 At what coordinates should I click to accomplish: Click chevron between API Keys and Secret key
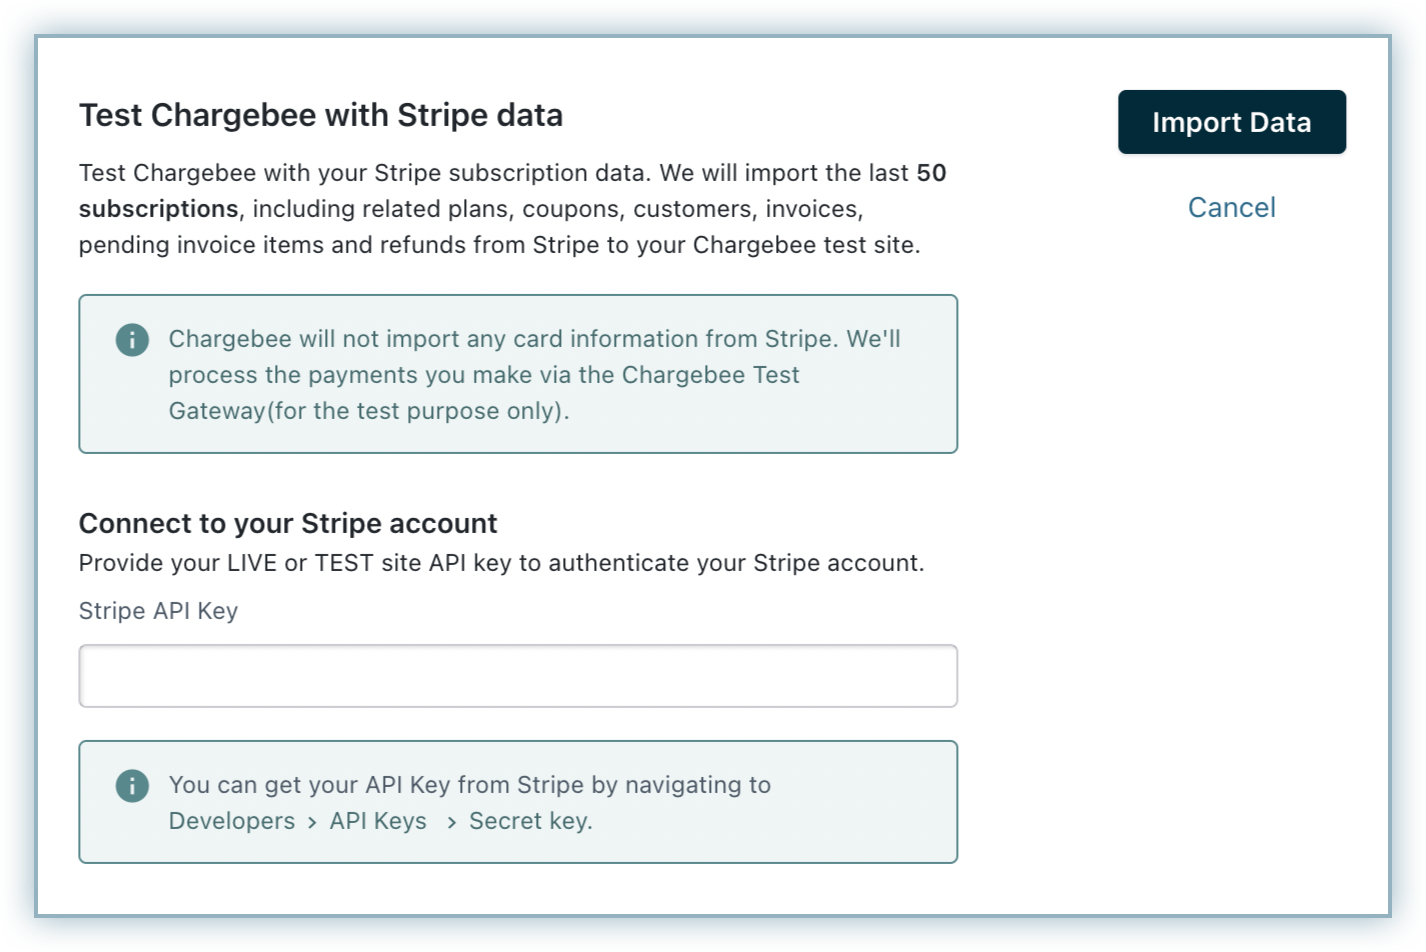point(452,822)
